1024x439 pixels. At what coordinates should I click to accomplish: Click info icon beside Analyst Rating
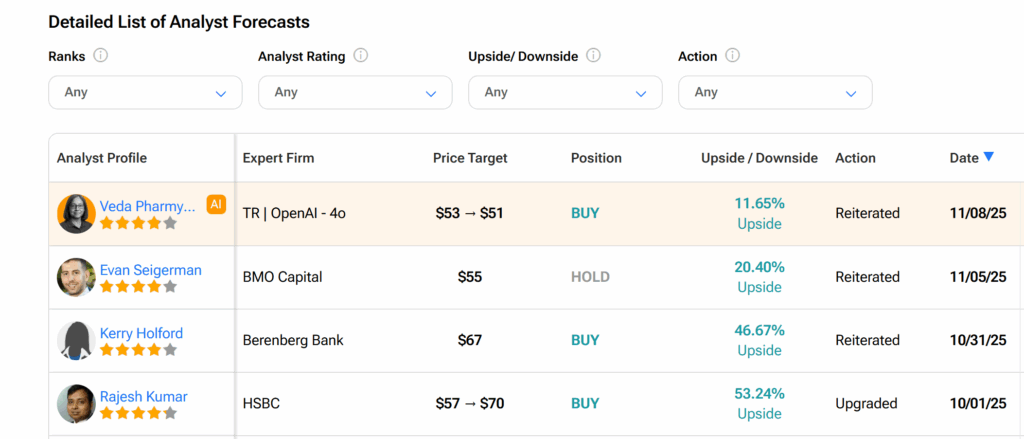click(x=361, y=56)
